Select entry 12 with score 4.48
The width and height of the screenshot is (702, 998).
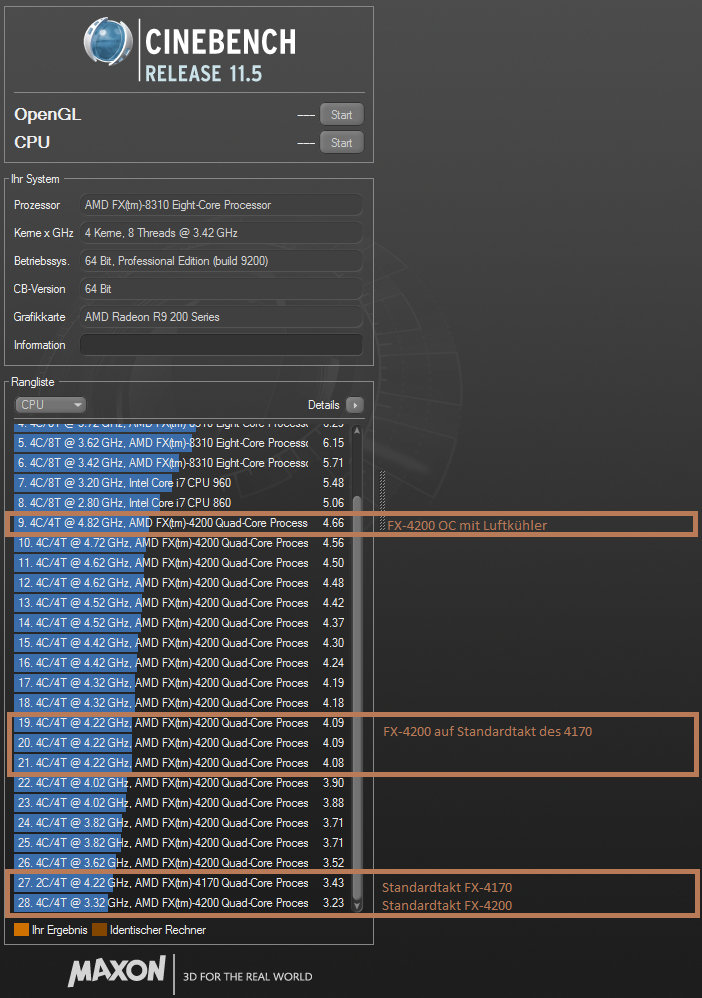click(181, 583)
